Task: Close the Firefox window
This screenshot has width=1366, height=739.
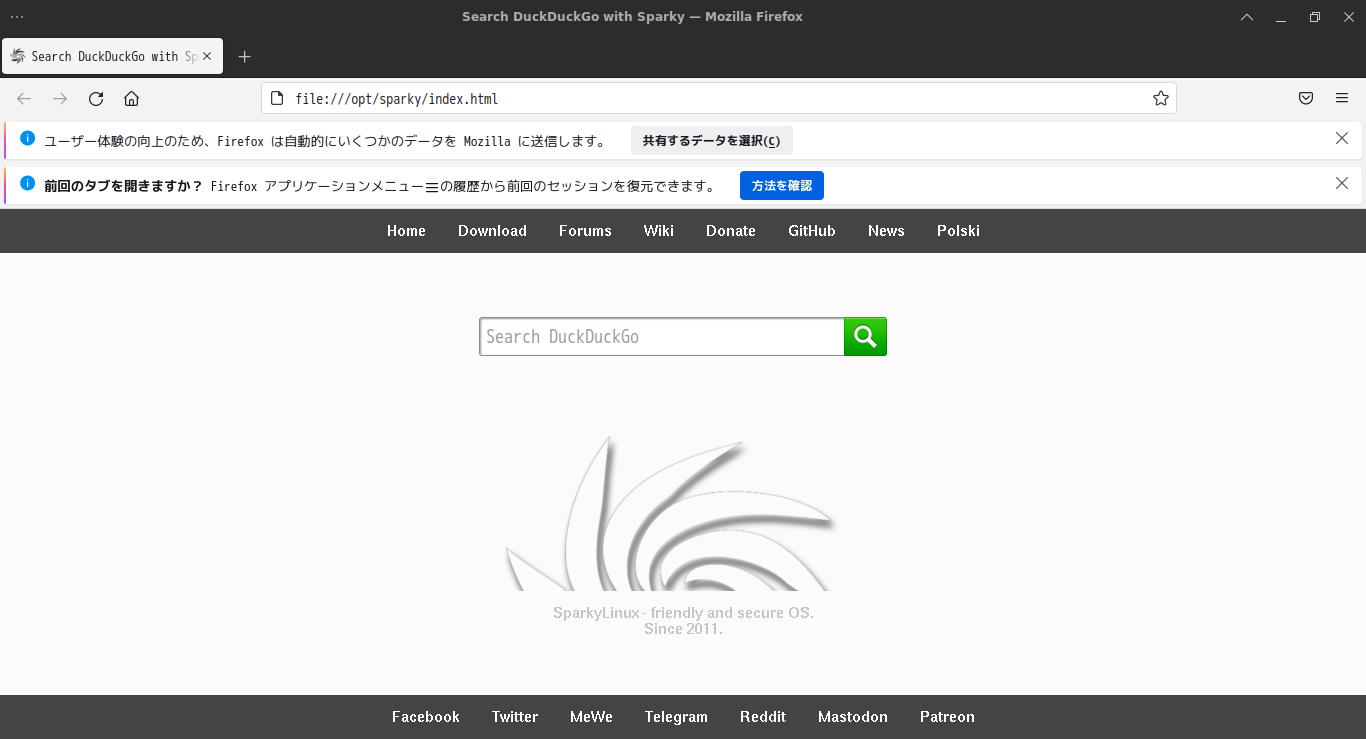Action: pos(1348,17)
